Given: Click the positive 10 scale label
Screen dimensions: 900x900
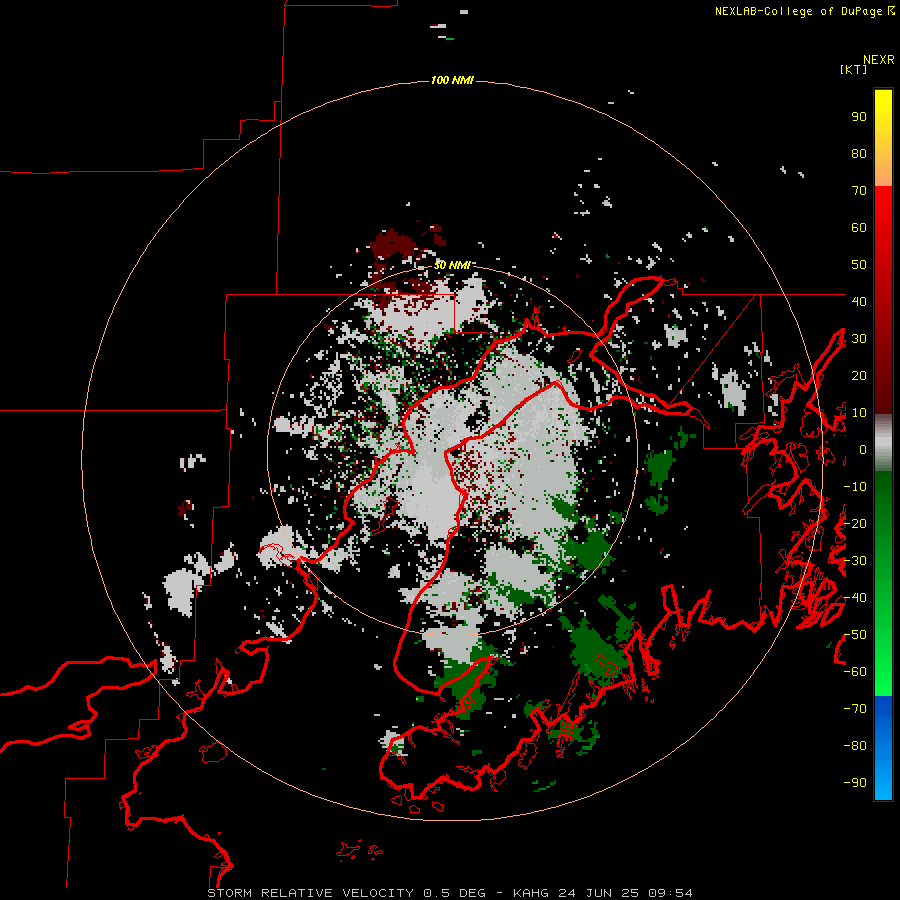Looking at the screenshot, I should point(859,413).
